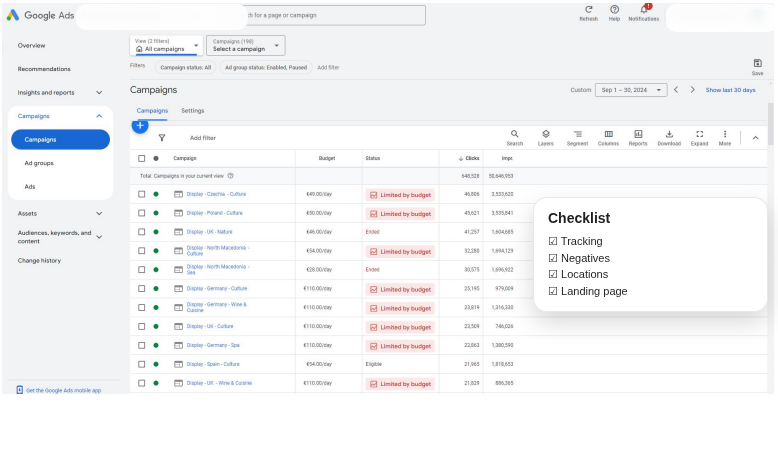Click the mobile app phone icon
The height and width of the screenshot is (458, 778).
[x=19, y=390]
